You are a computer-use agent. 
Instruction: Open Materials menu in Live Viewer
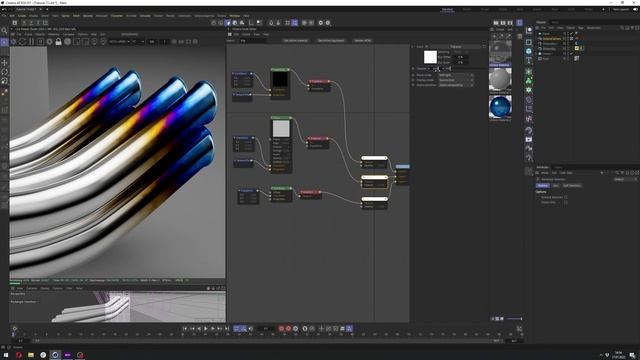54,35
